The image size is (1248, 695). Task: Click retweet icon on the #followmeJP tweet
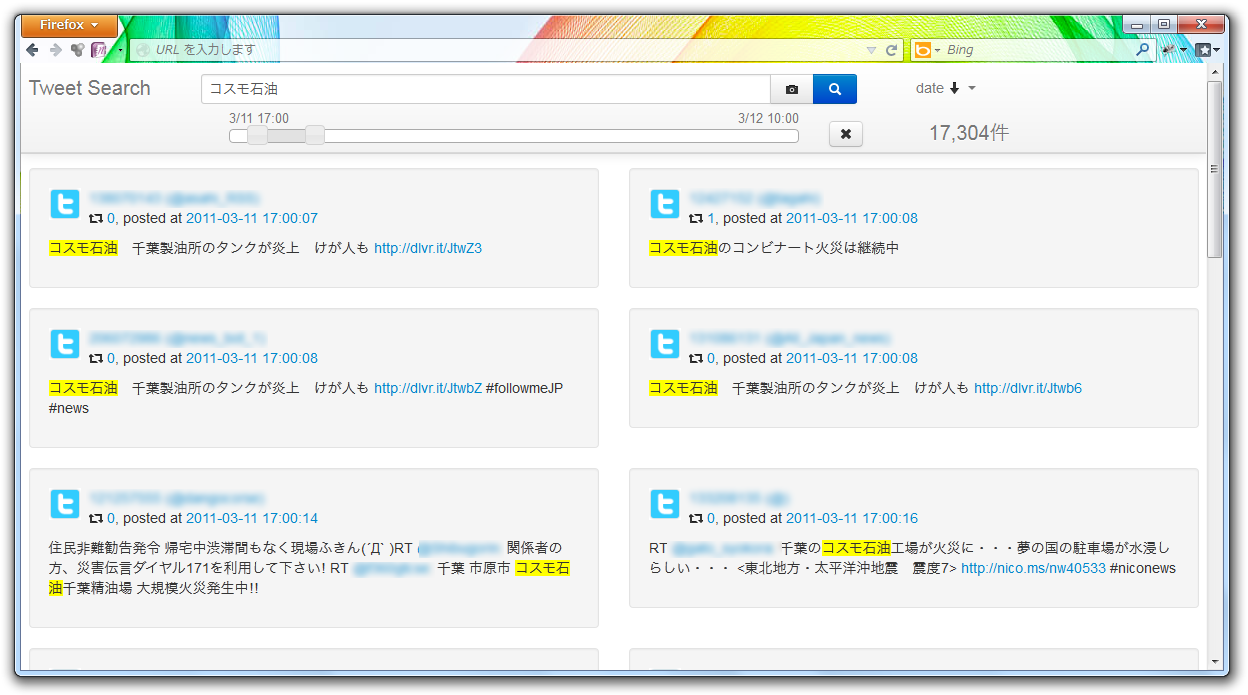(x=96, y=358)
